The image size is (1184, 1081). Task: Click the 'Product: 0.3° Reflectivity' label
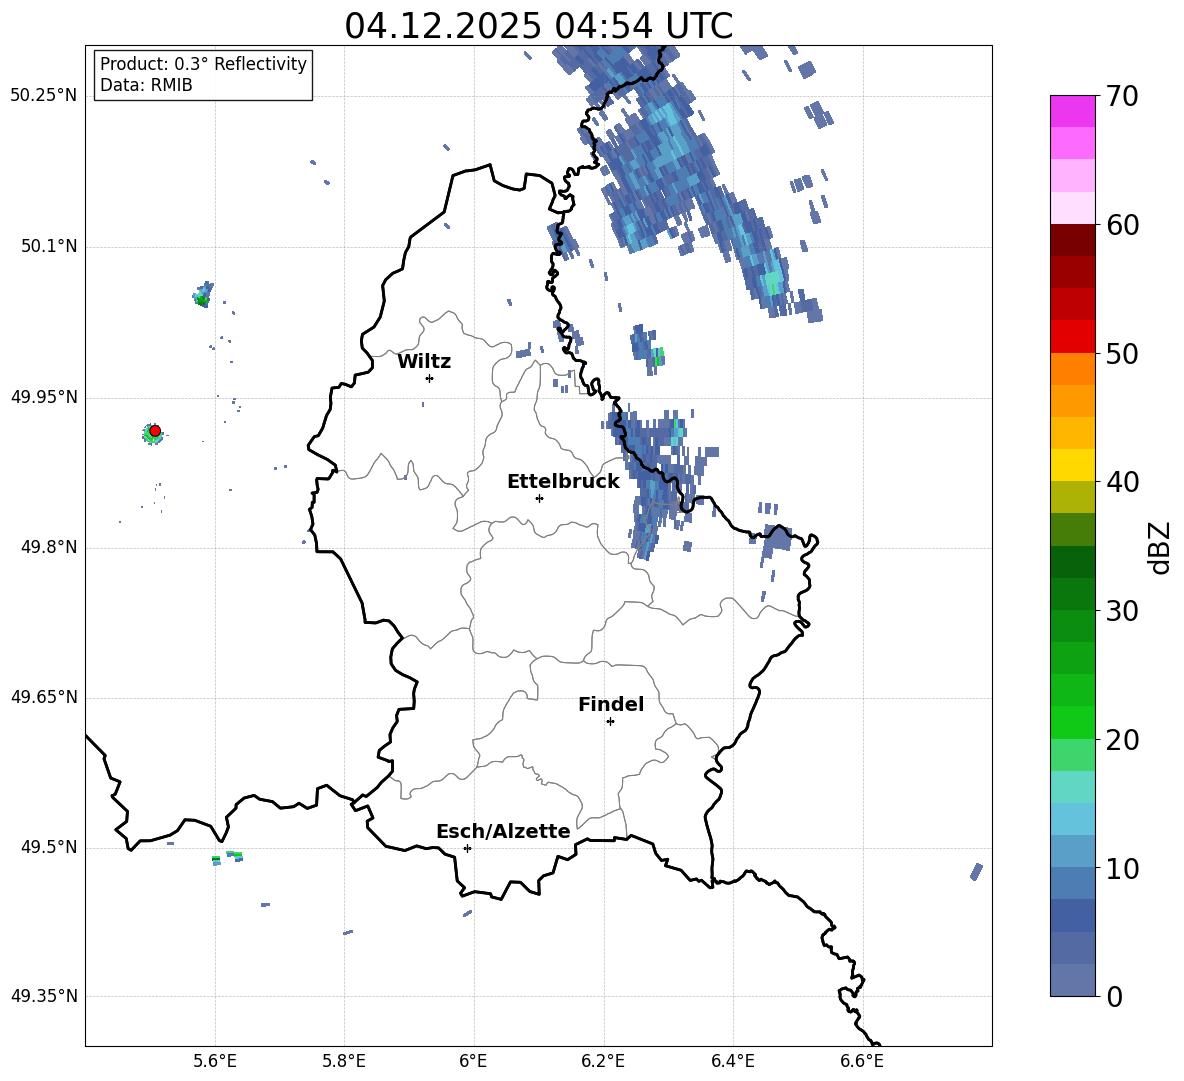203,64
